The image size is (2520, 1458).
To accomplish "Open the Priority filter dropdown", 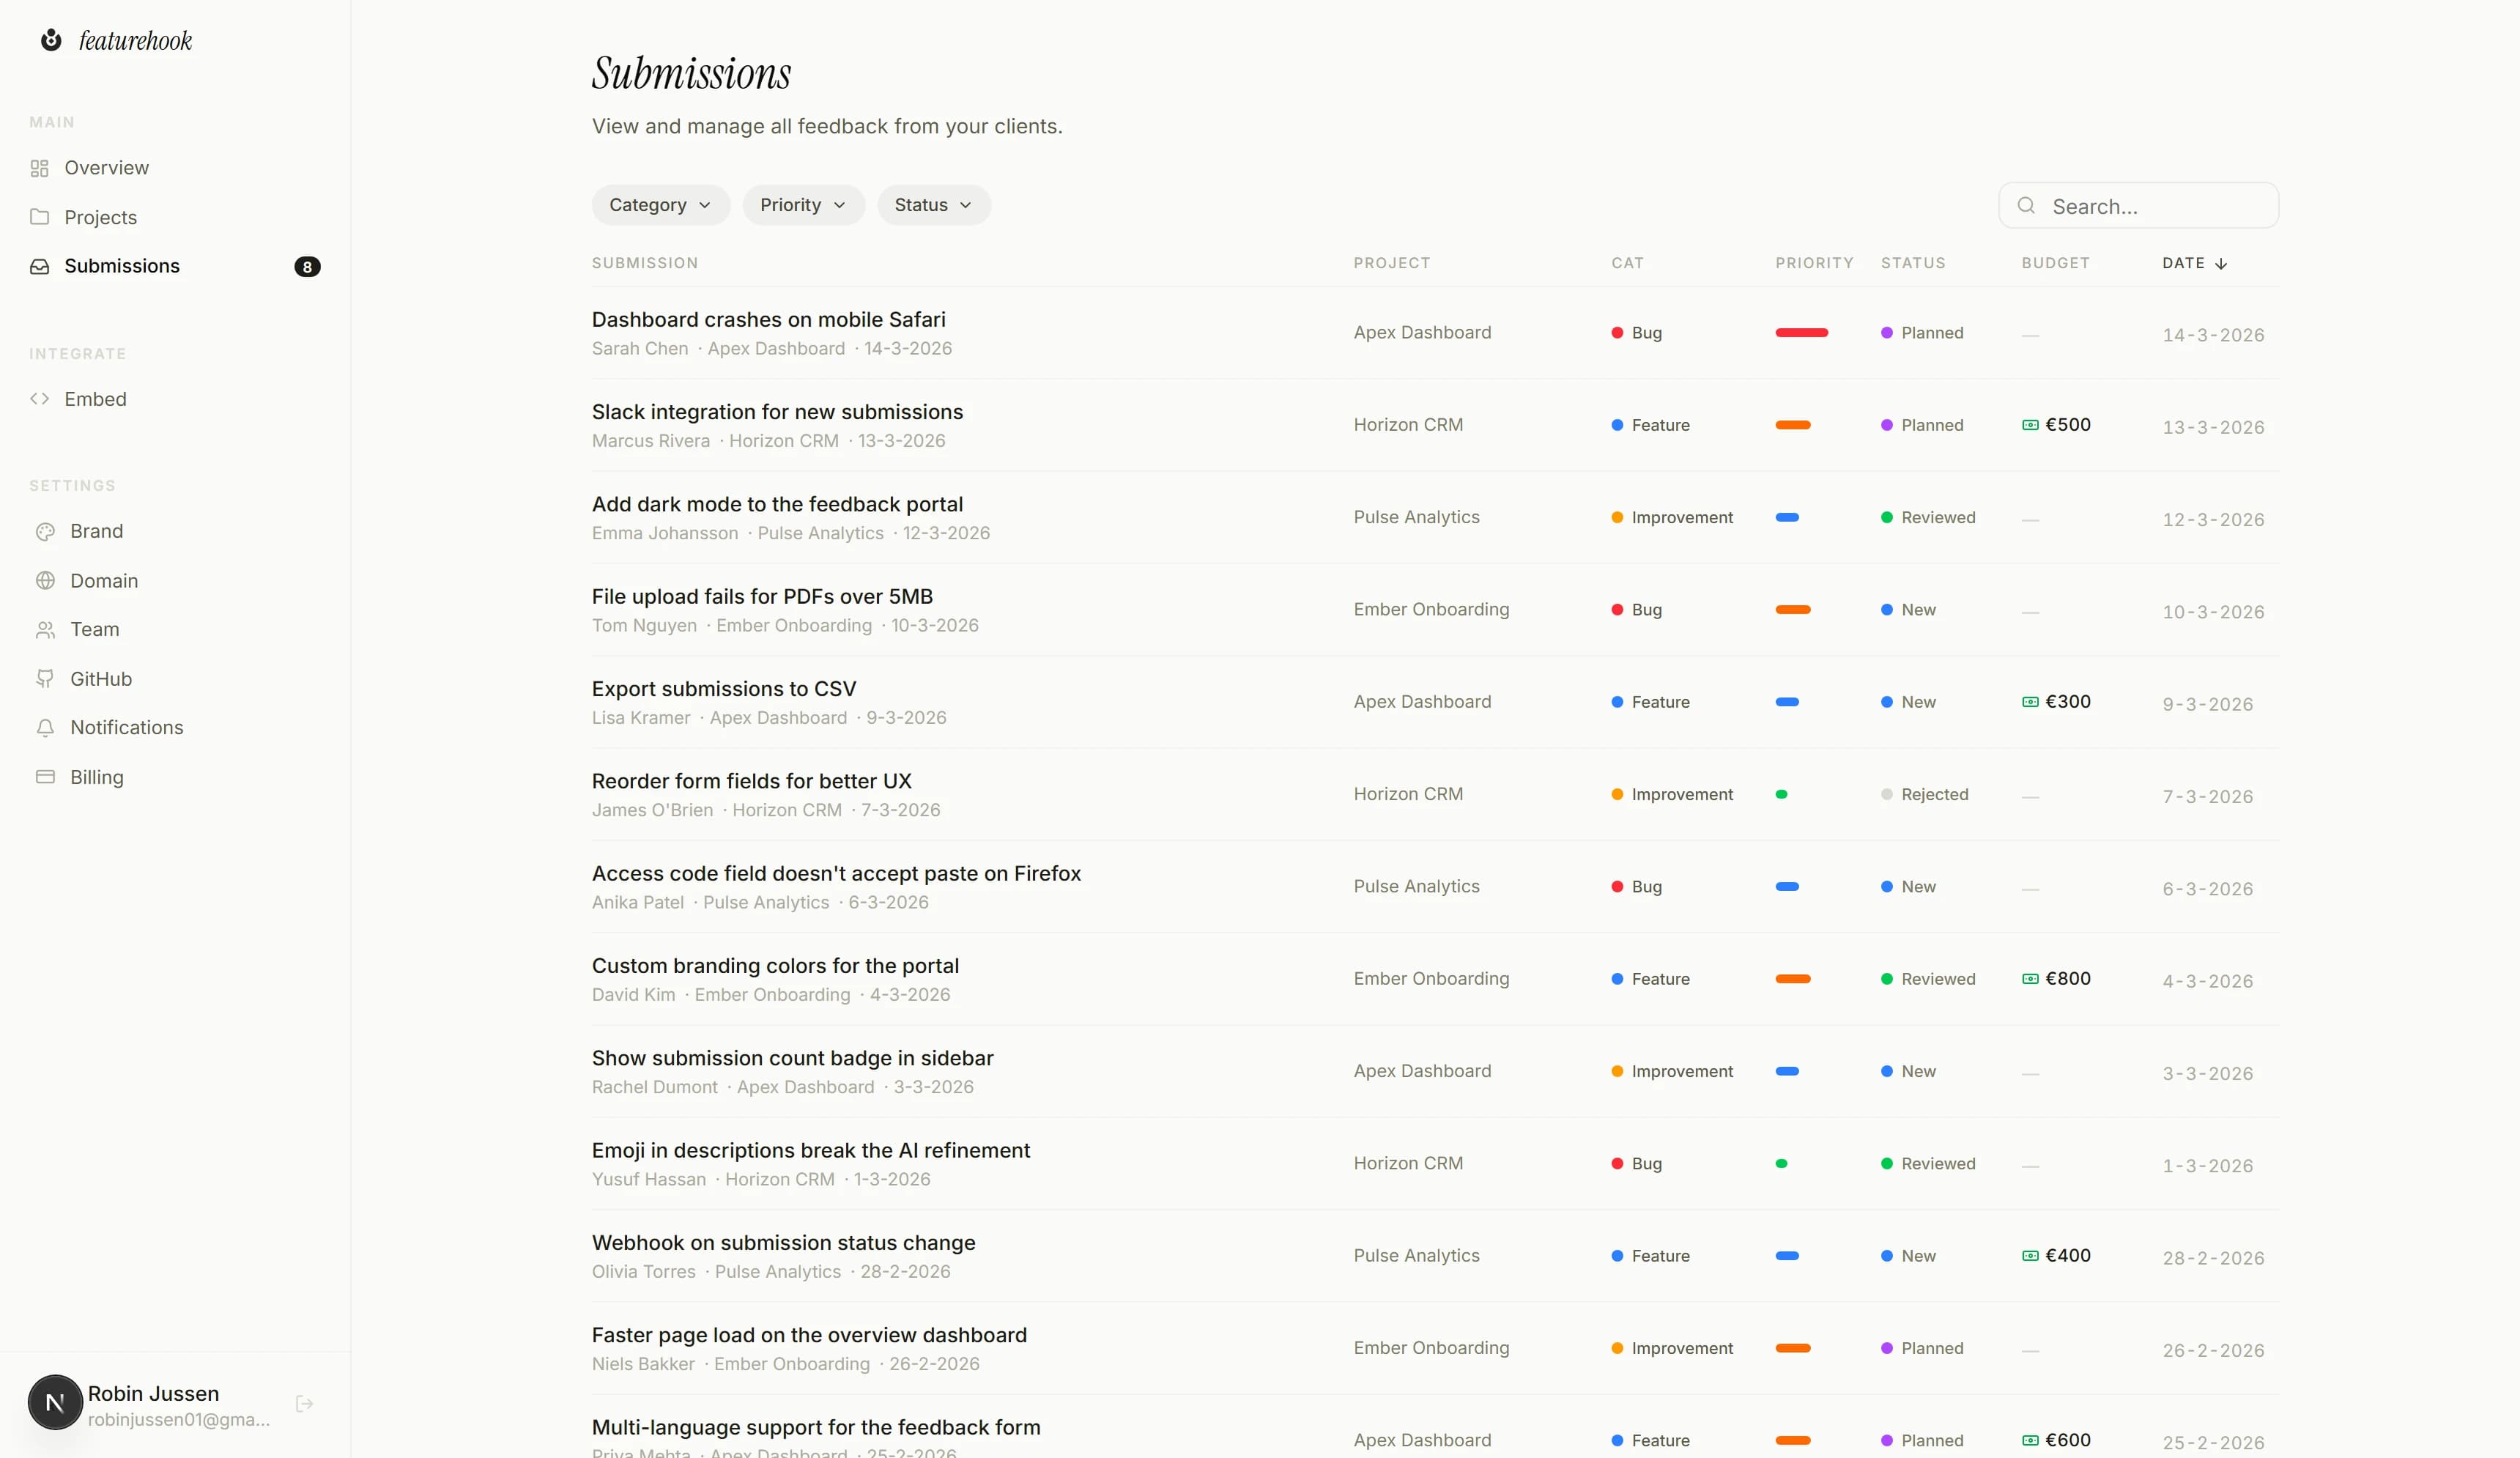I will tap(802, 204).
